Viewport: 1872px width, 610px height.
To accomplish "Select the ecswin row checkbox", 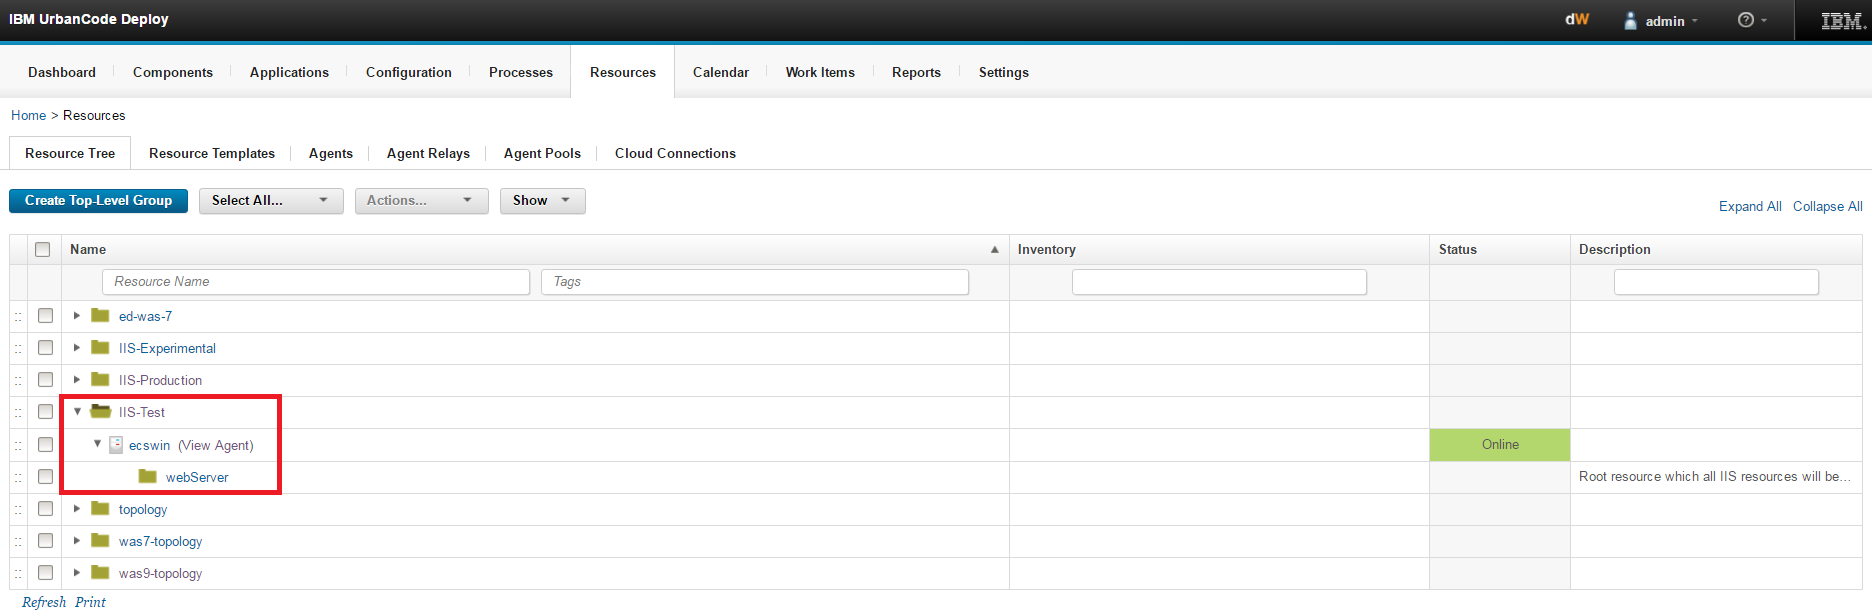I will (x=45, y=445).
